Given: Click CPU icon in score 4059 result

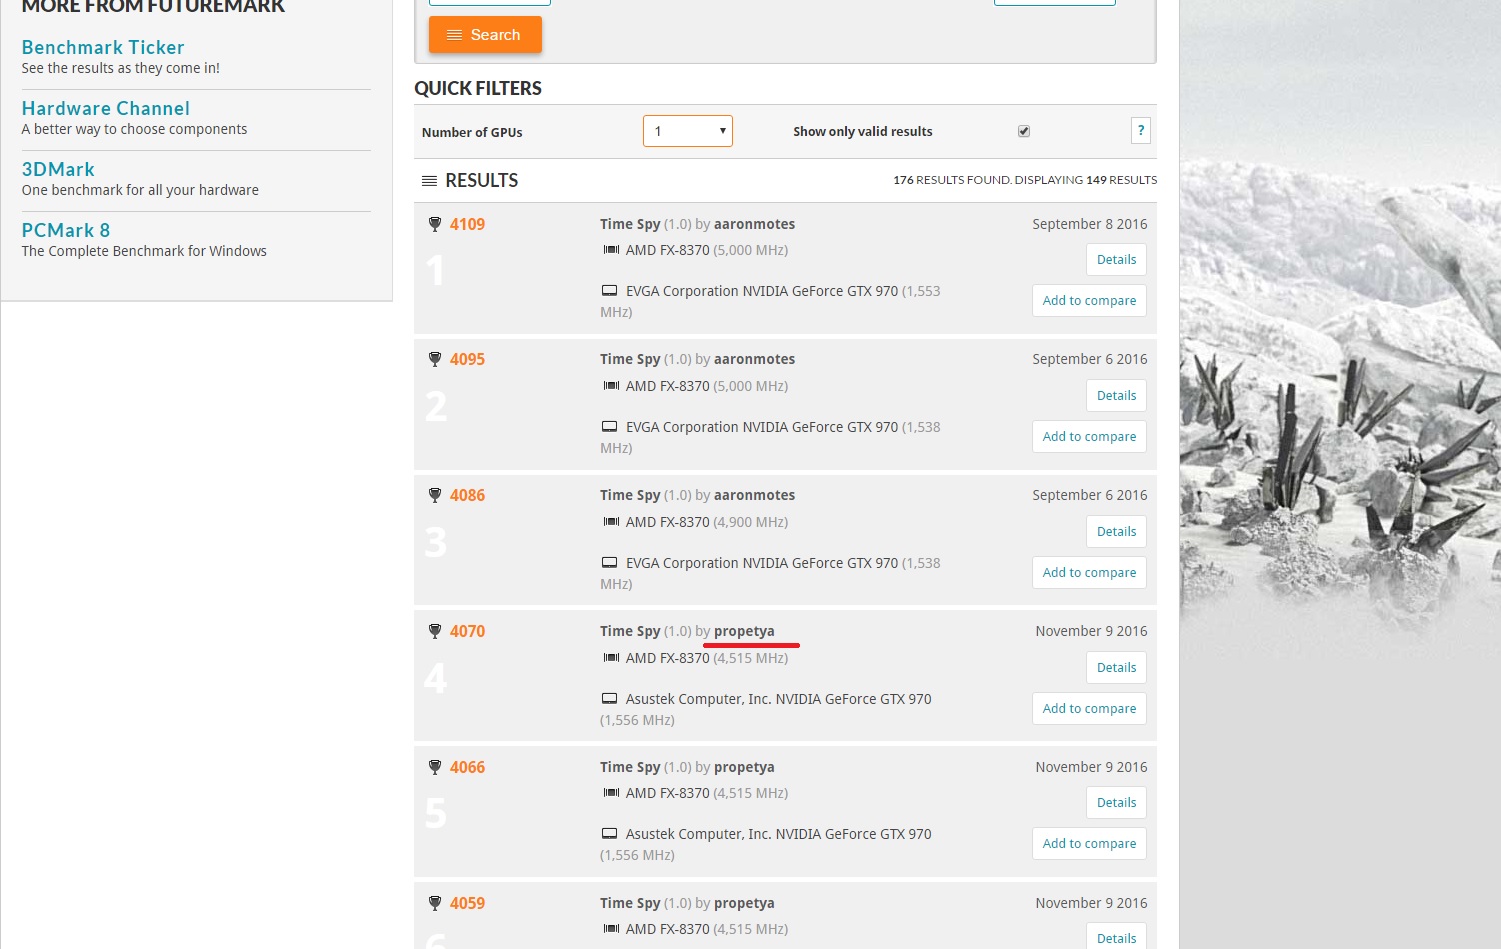Looking at the screenshot, I should pos(611,929).
